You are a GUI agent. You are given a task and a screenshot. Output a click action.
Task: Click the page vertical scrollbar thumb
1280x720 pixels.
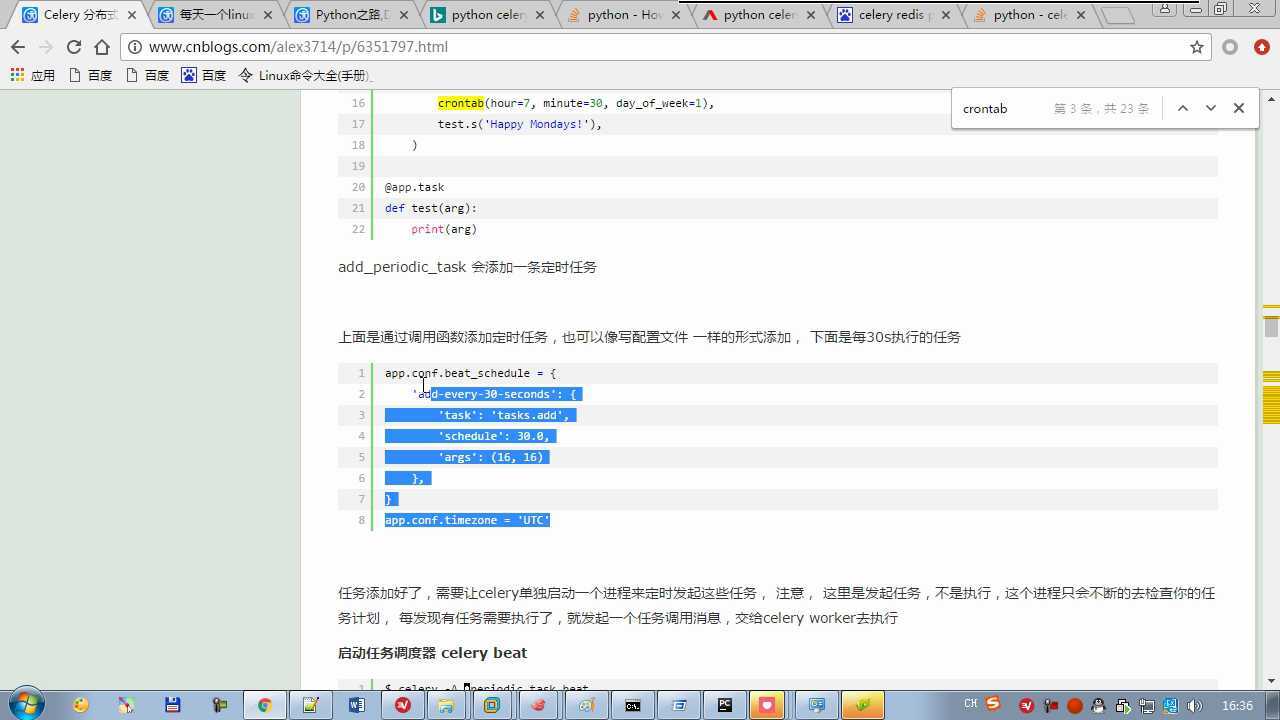pos(1272,327)
